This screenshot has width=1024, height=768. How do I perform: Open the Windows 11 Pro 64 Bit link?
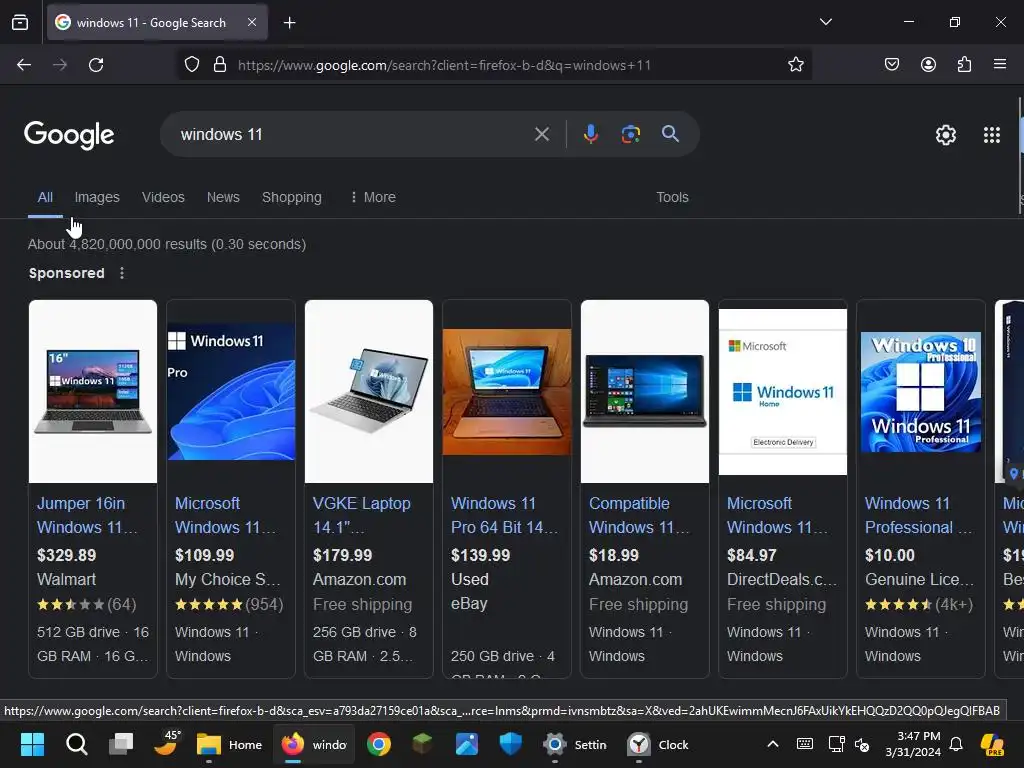[504, 515]
